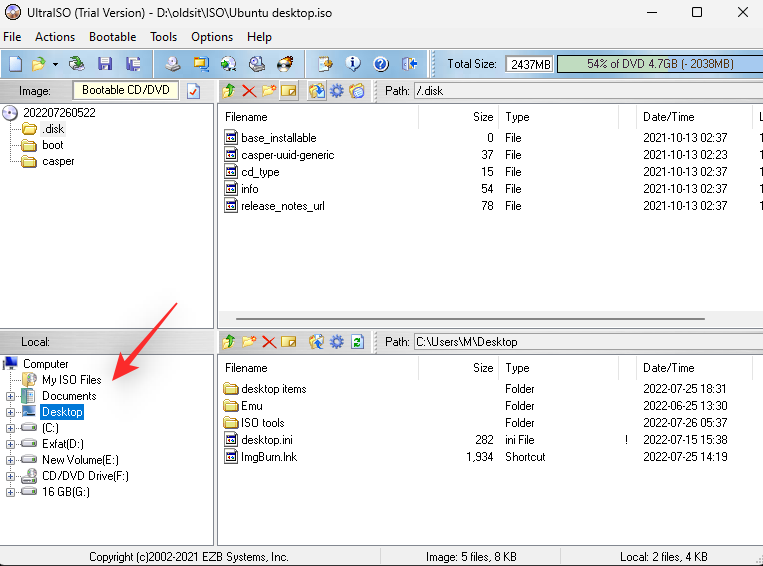Expand the CD/DVD Drive(F:) node

click(10, 476)
